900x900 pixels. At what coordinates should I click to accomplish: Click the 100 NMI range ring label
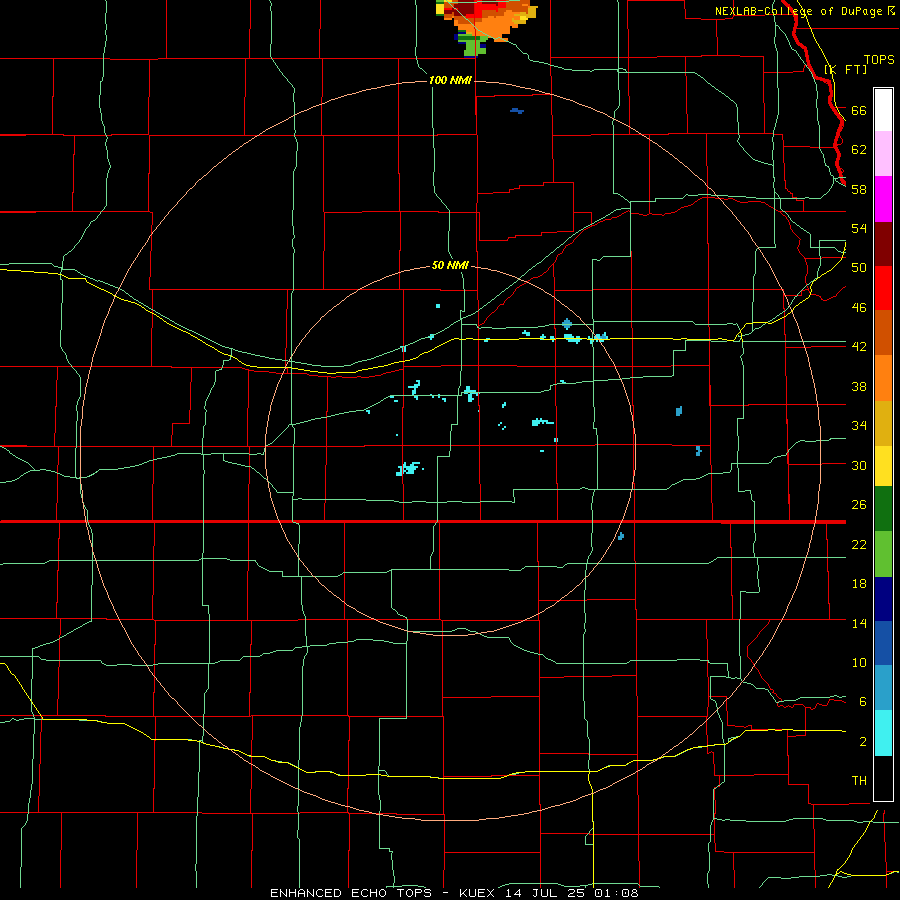pos(450,80)
